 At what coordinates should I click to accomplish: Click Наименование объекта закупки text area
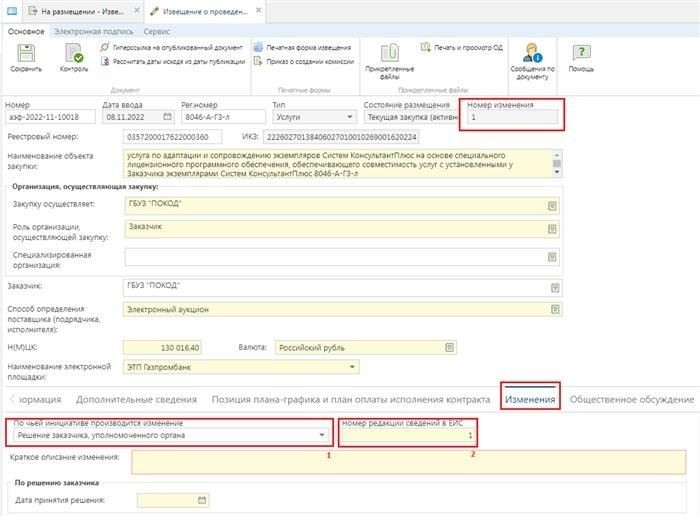(338, 164)
